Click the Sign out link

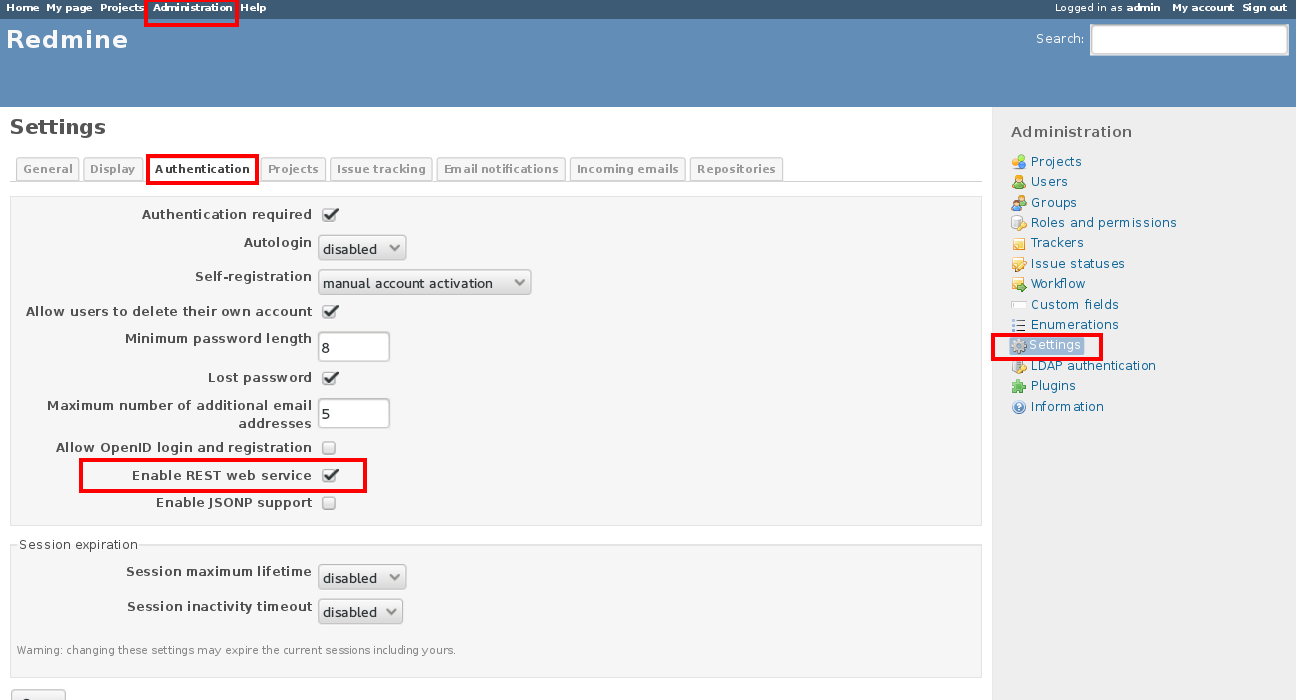(1264, 8)
